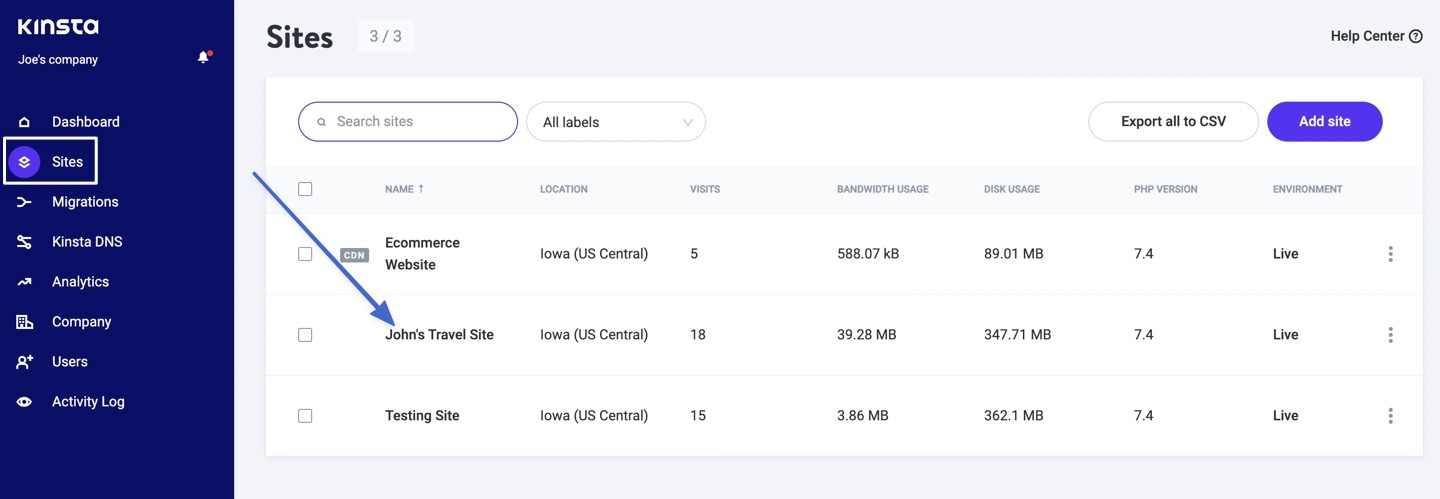This screenshot has width=1440, height=499.
Task: Click the ENVIRONMENT column header
Action: (x=1308, y=189)
